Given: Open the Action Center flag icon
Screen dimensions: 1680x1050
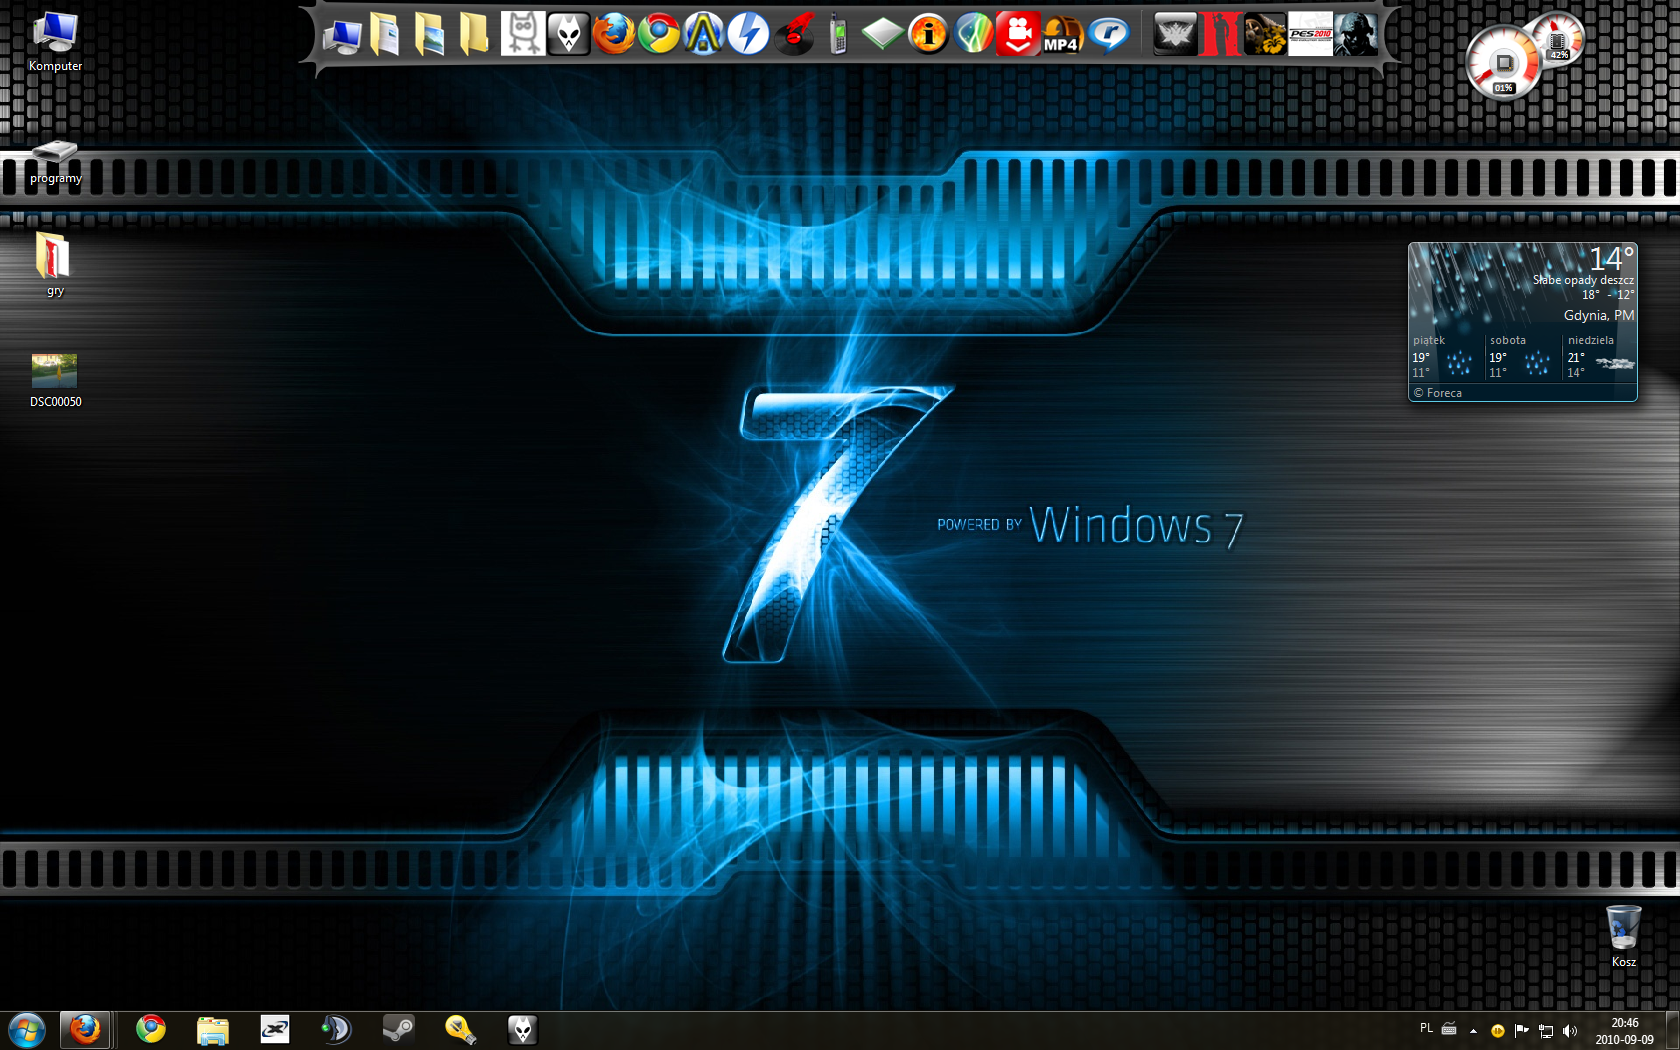Looking at the screenshot, I should tap(1521, 1031).
